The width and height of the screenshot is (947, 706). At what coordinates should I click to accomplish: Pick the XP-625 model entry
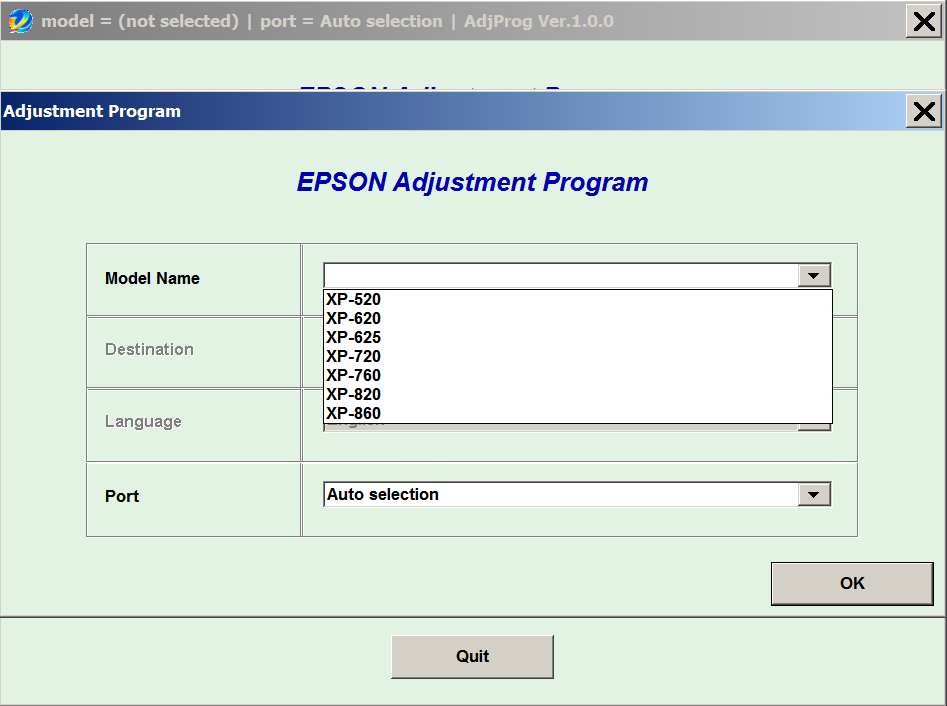[x=578, y=337]
